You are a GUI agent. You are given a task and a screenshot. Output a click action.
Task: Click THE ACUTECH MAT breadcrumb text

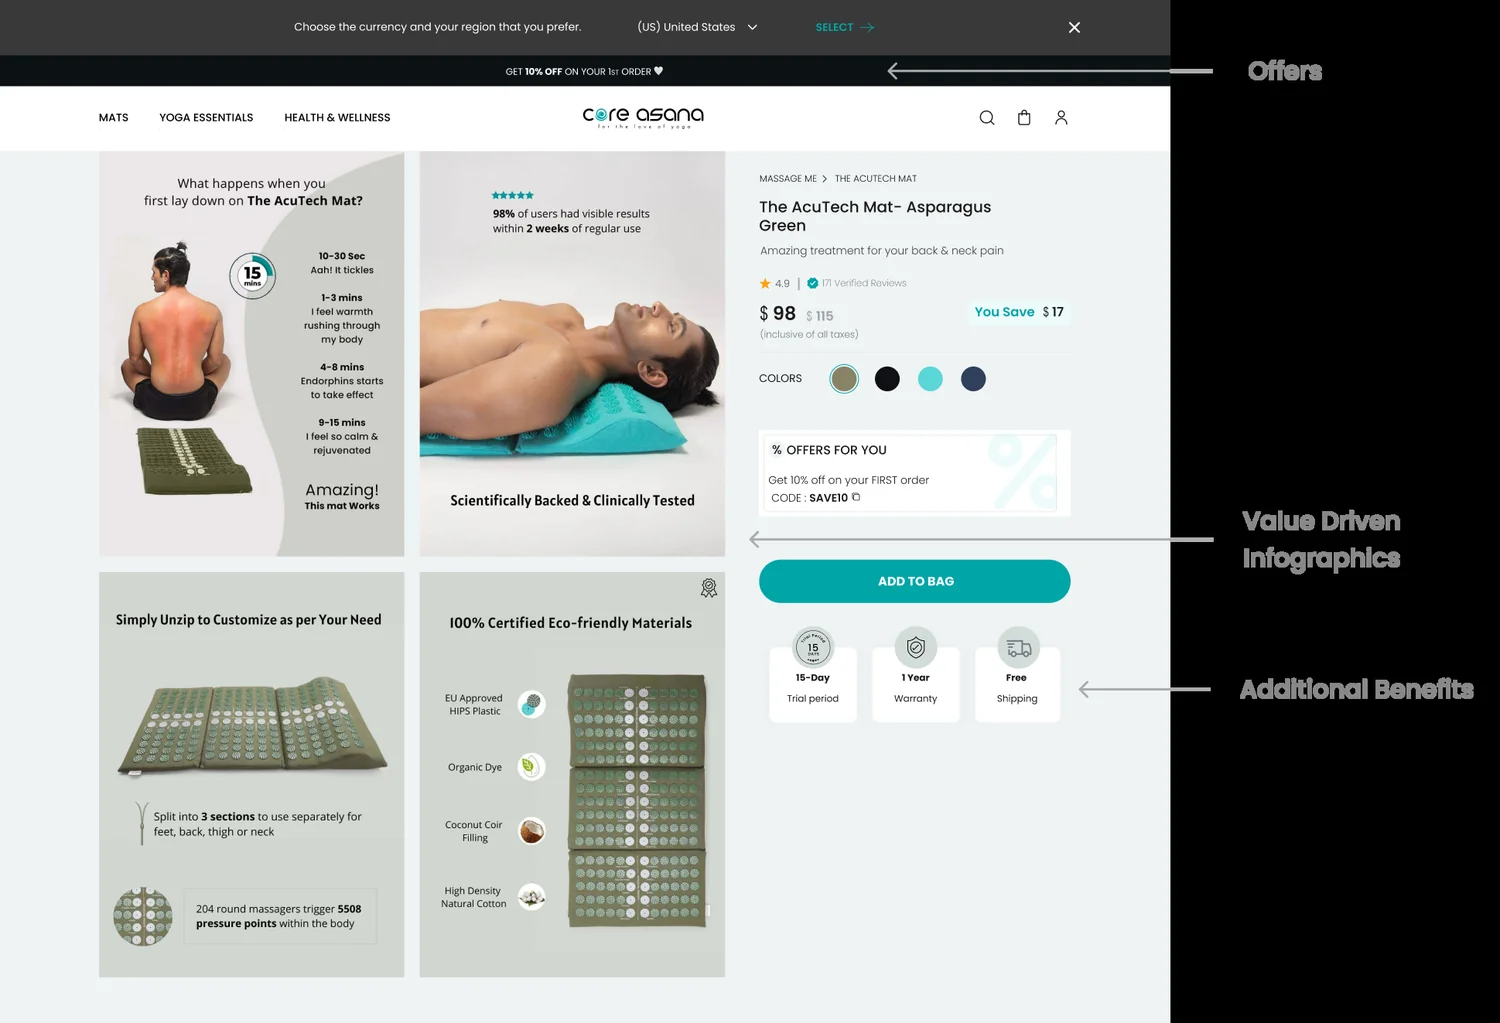tap(876, 179)
